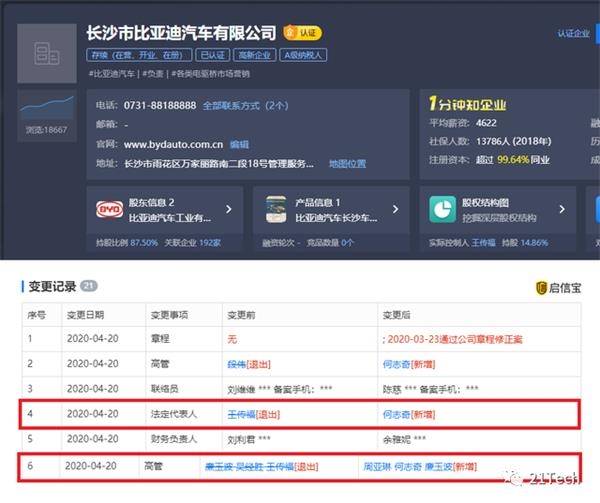Open 全部联系方式 (2个) link

(x=245, y=106)
